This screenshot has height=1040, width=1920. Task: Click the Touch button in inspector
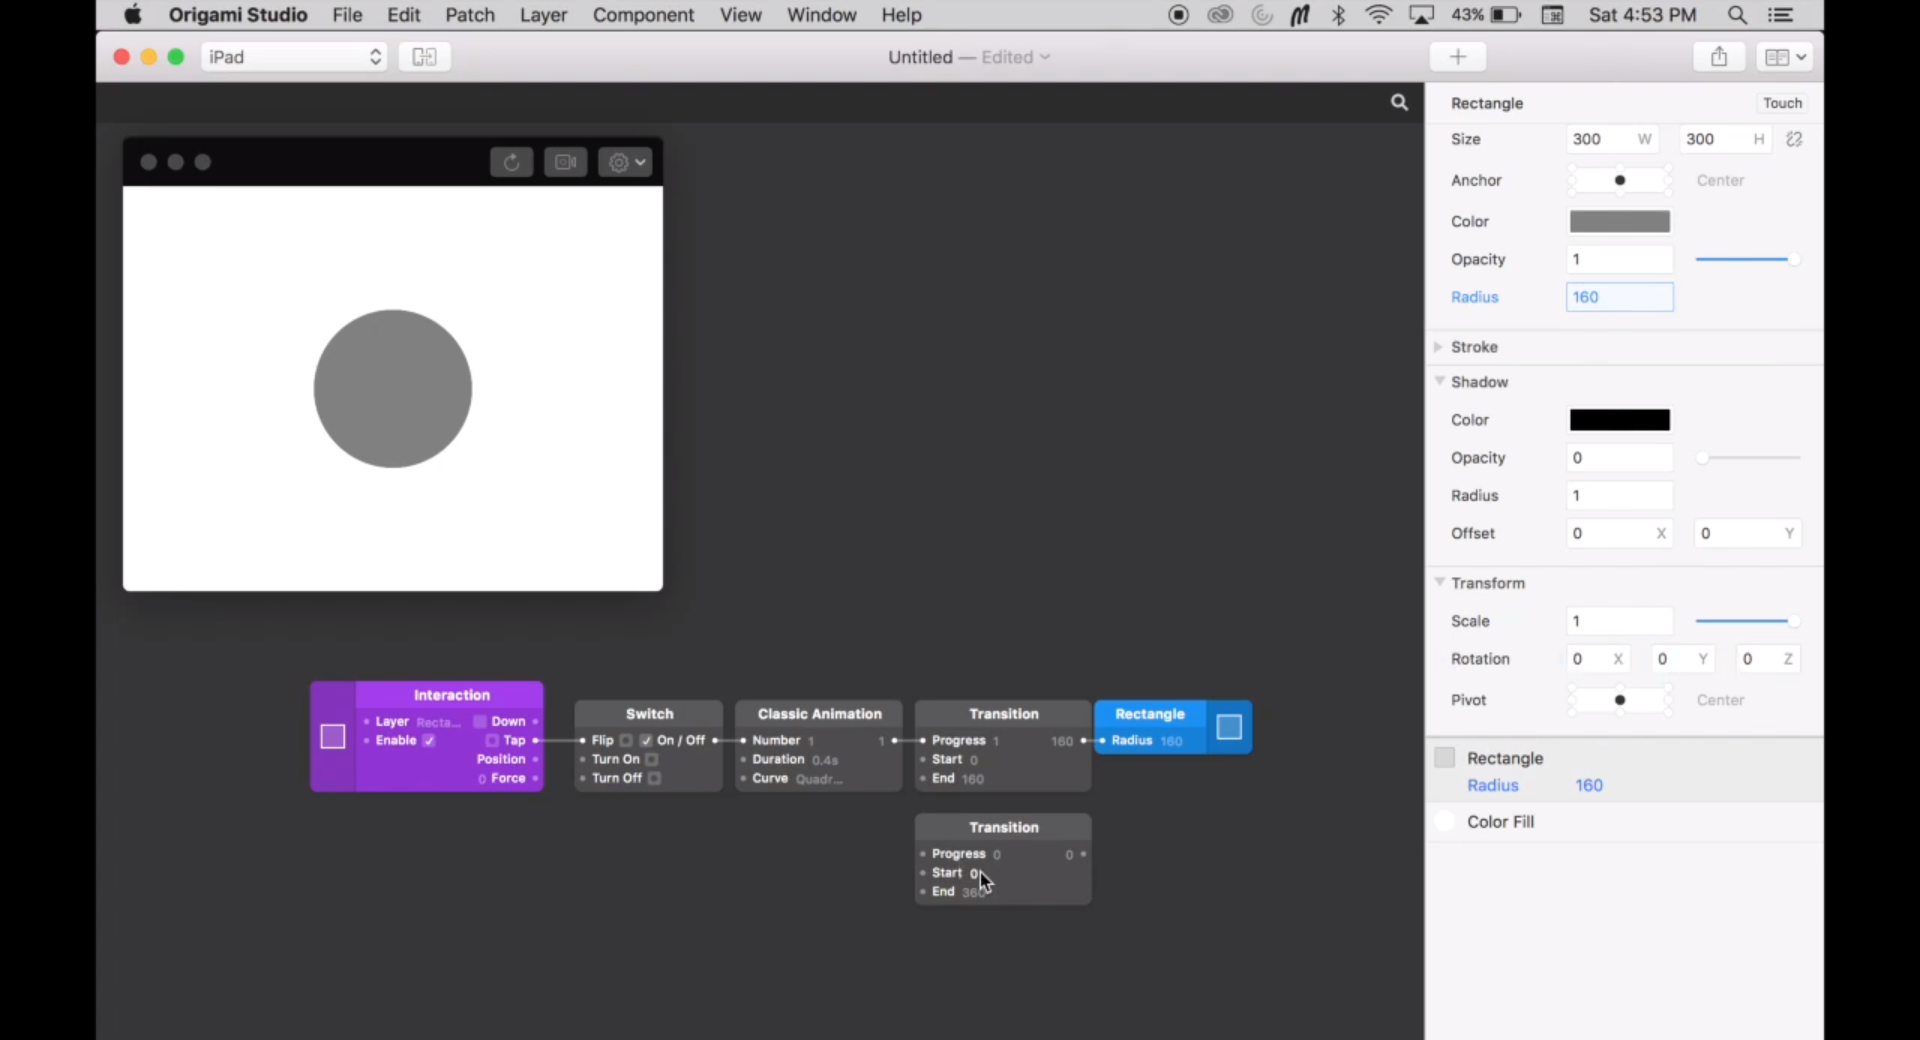1782,103
